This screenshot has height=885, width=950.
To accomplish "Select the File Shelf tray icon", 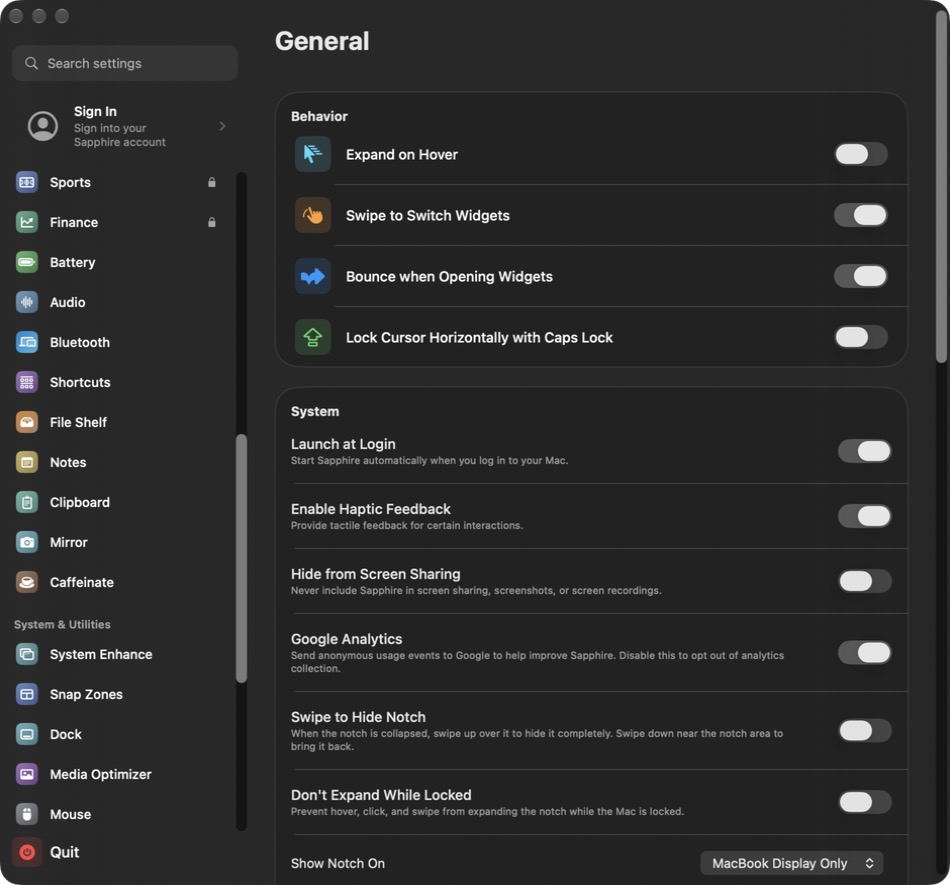I will tap(27, 422).
